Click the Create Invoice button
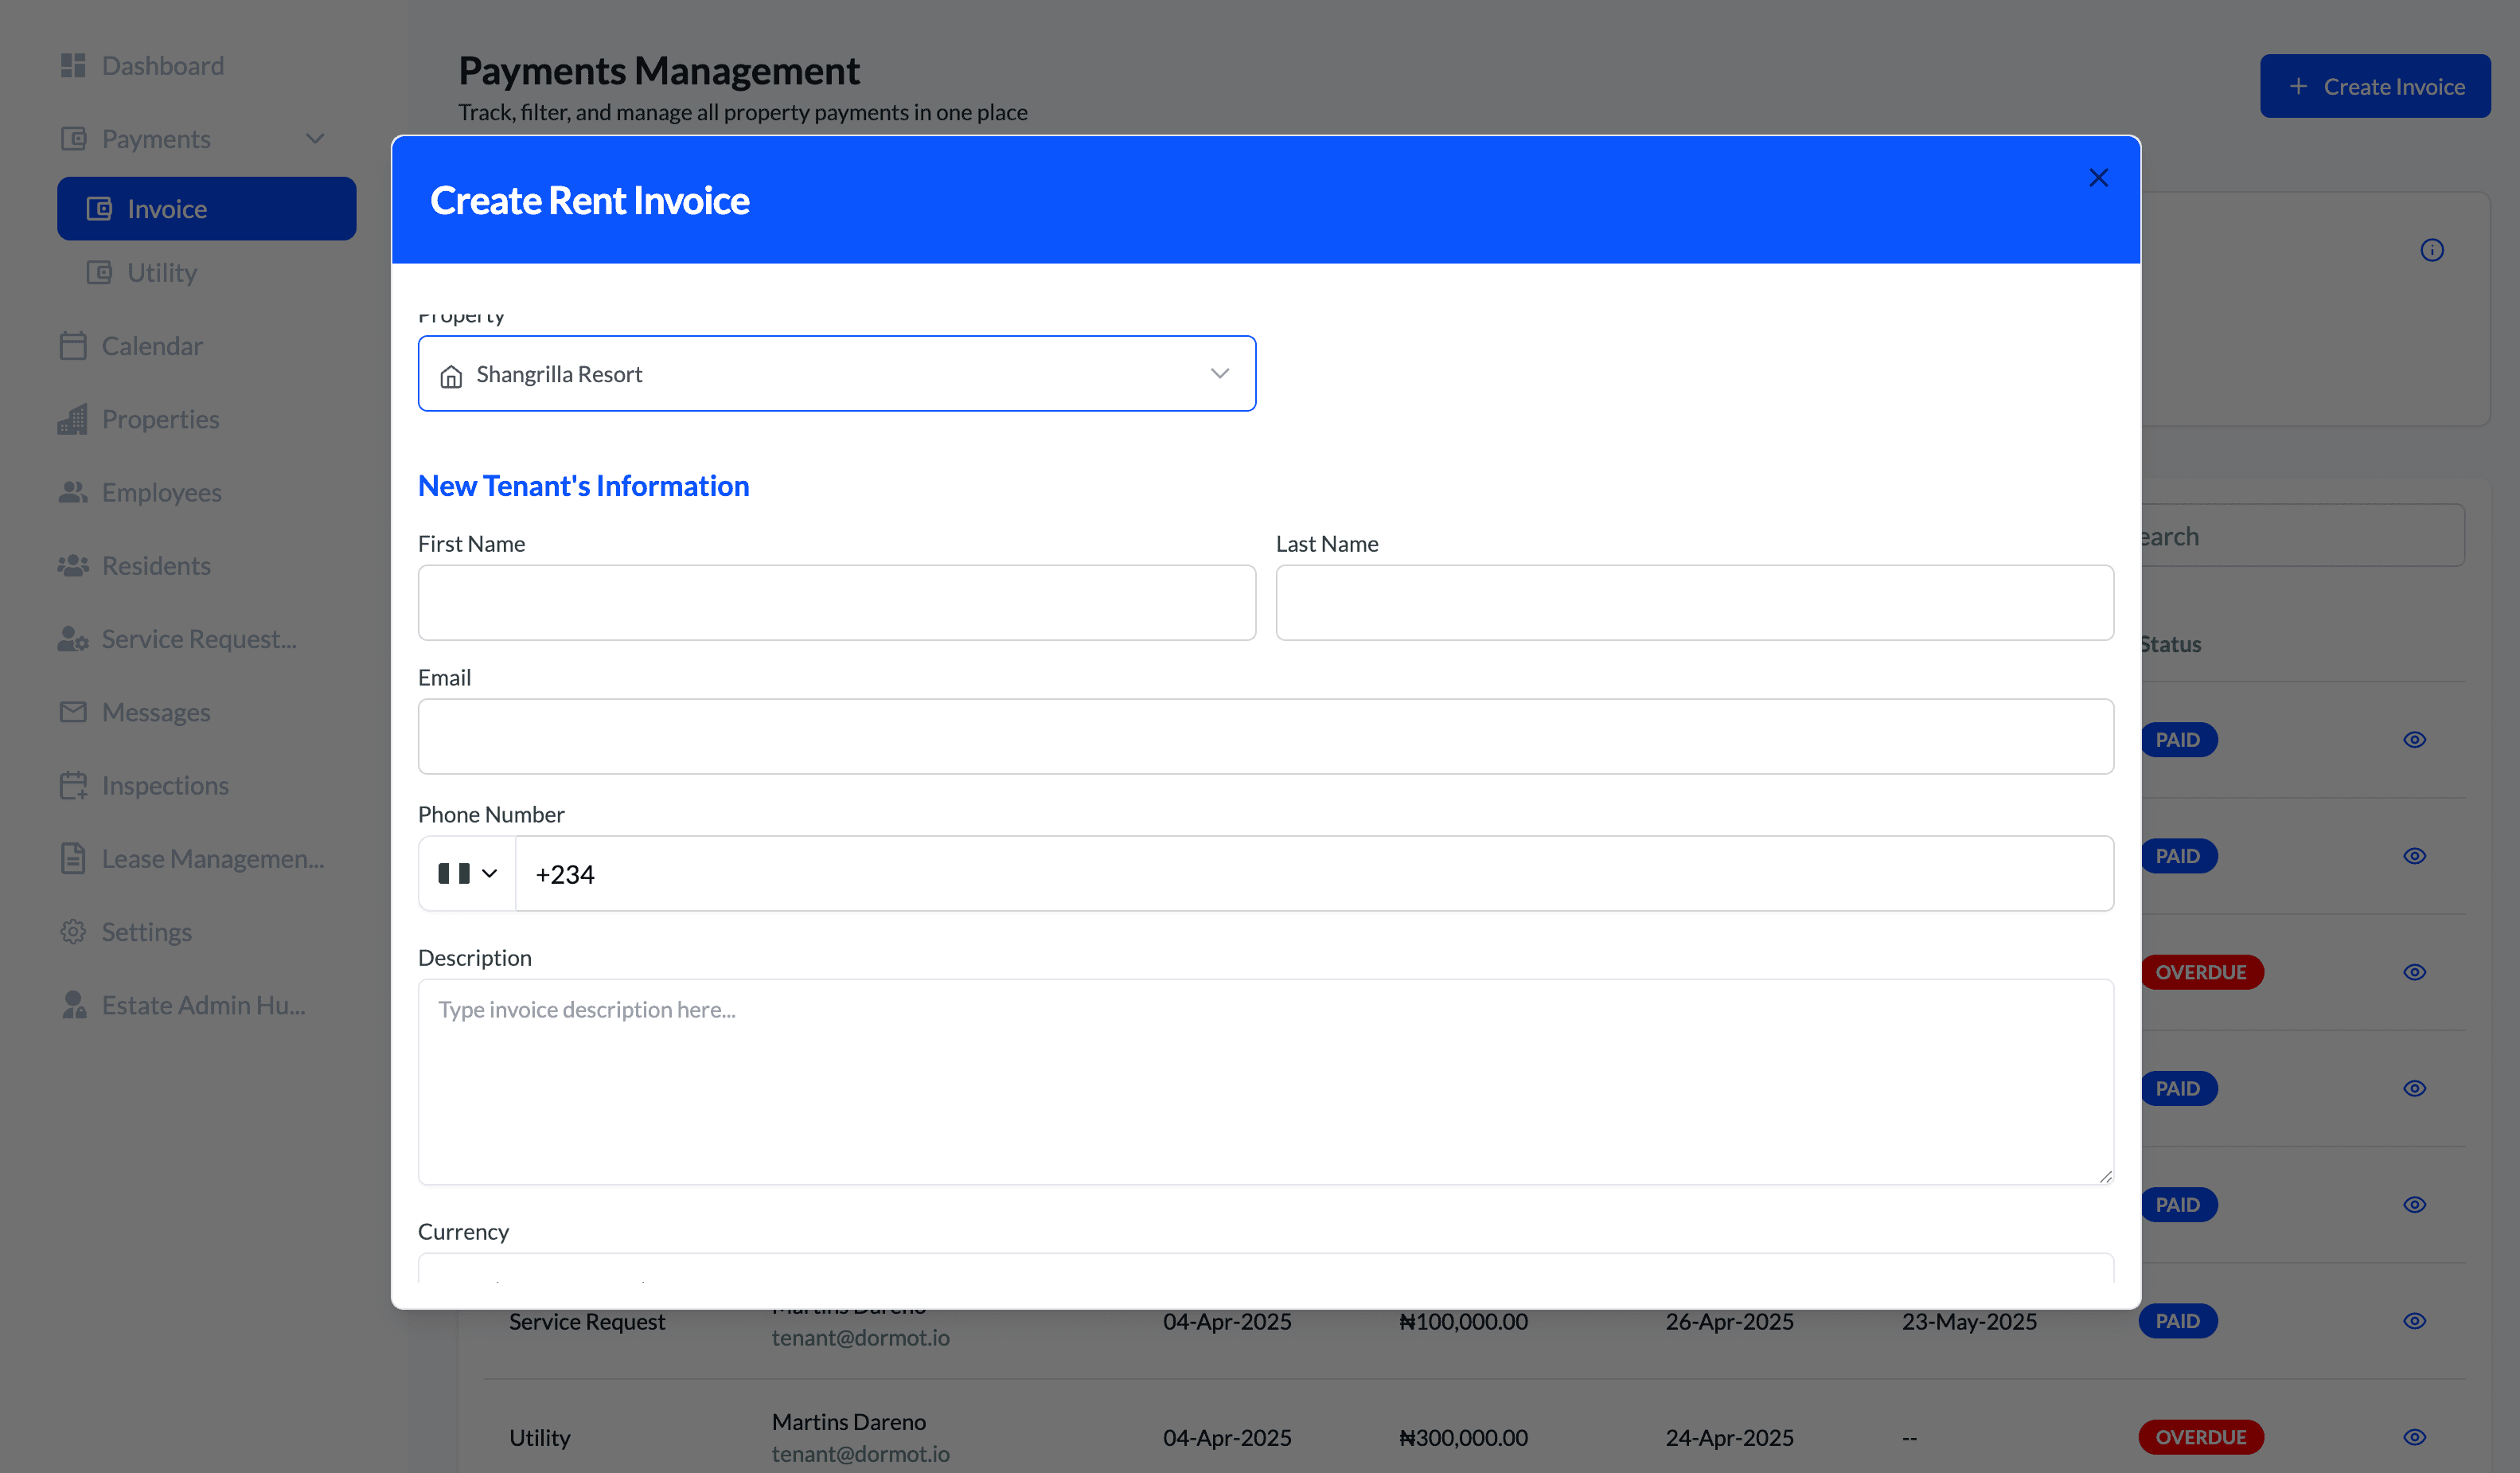The image size is (2520, 1473). coord(2376,86)
